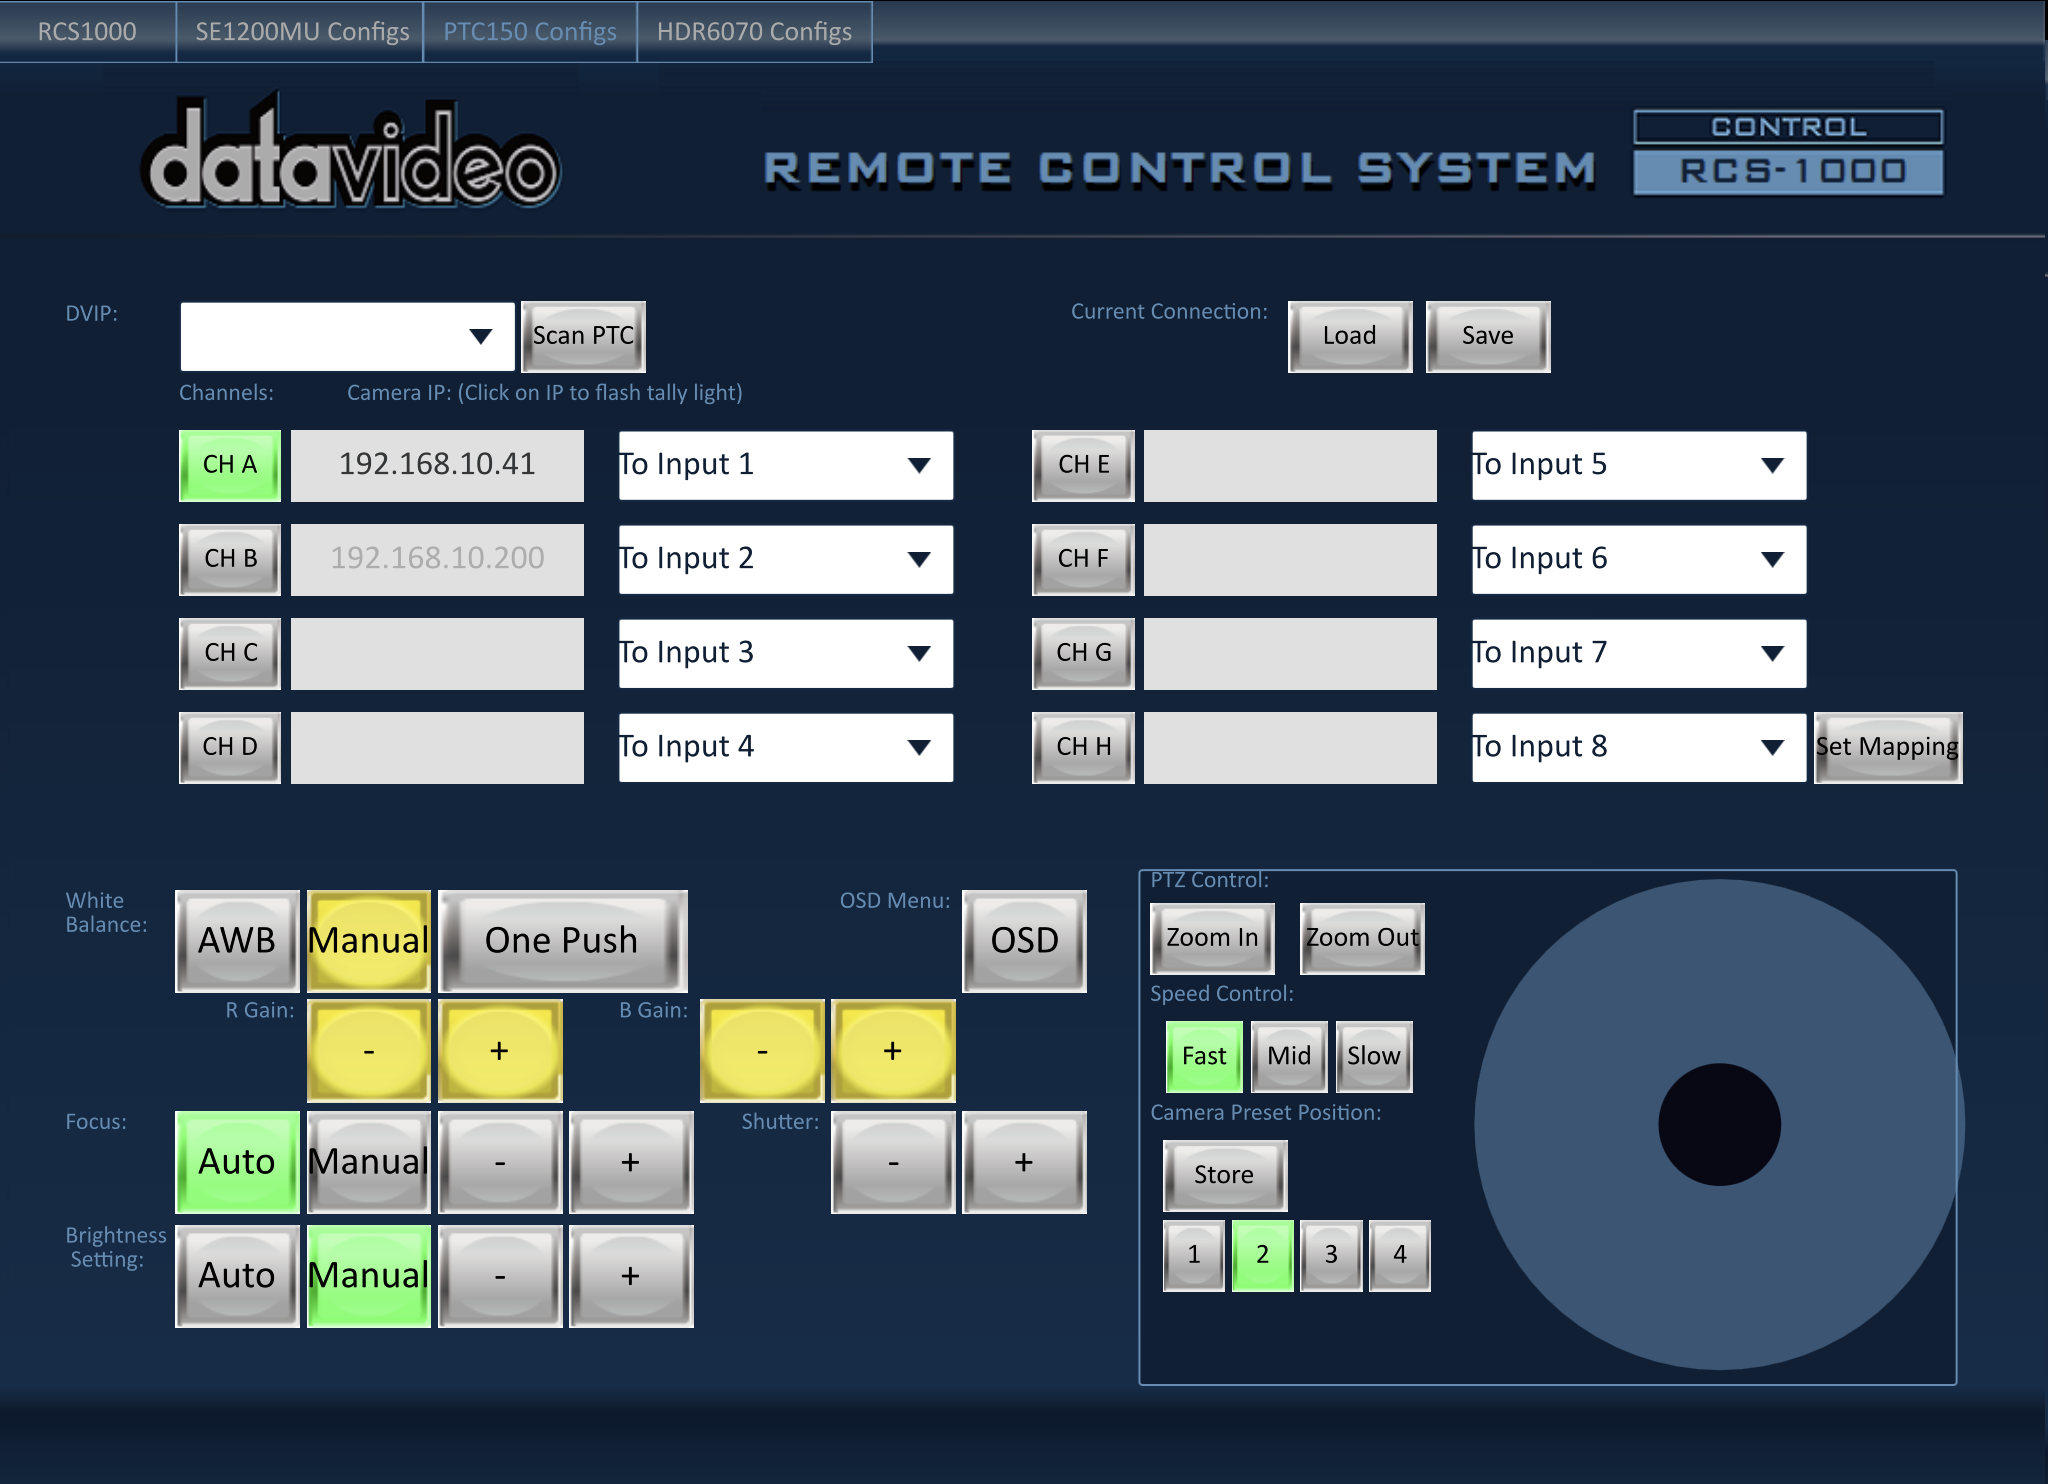The height and width of the screenshot is (1484, 2048).
Task: Click the empty CH D IP field
Action: pos(437,747)
